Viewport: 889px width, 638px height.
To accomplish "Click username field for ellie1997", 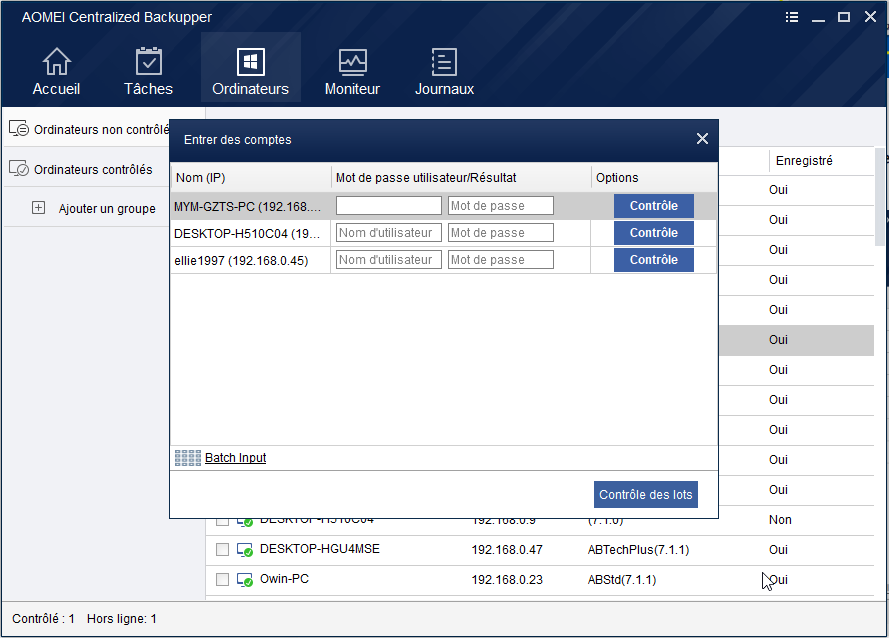I will tap(388, 260).
